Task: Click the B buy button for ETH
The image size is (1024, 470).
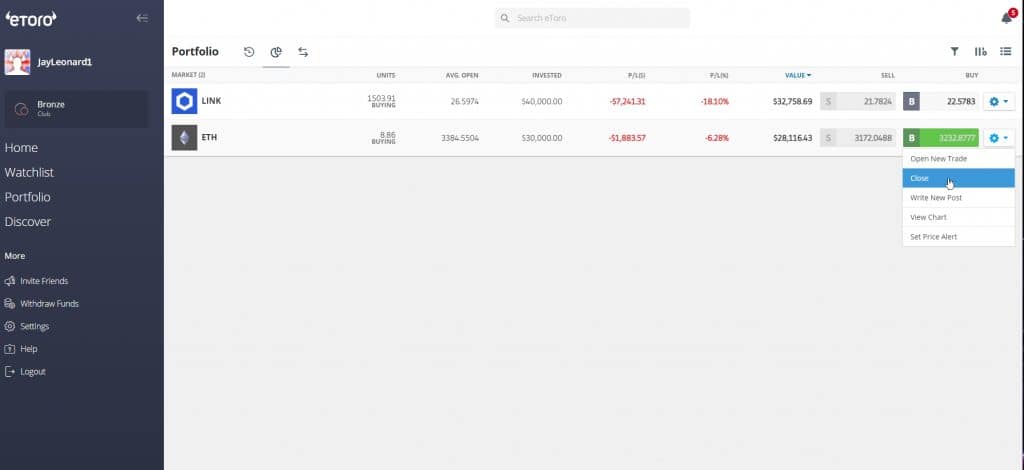Action: click(x=912, y=138)
